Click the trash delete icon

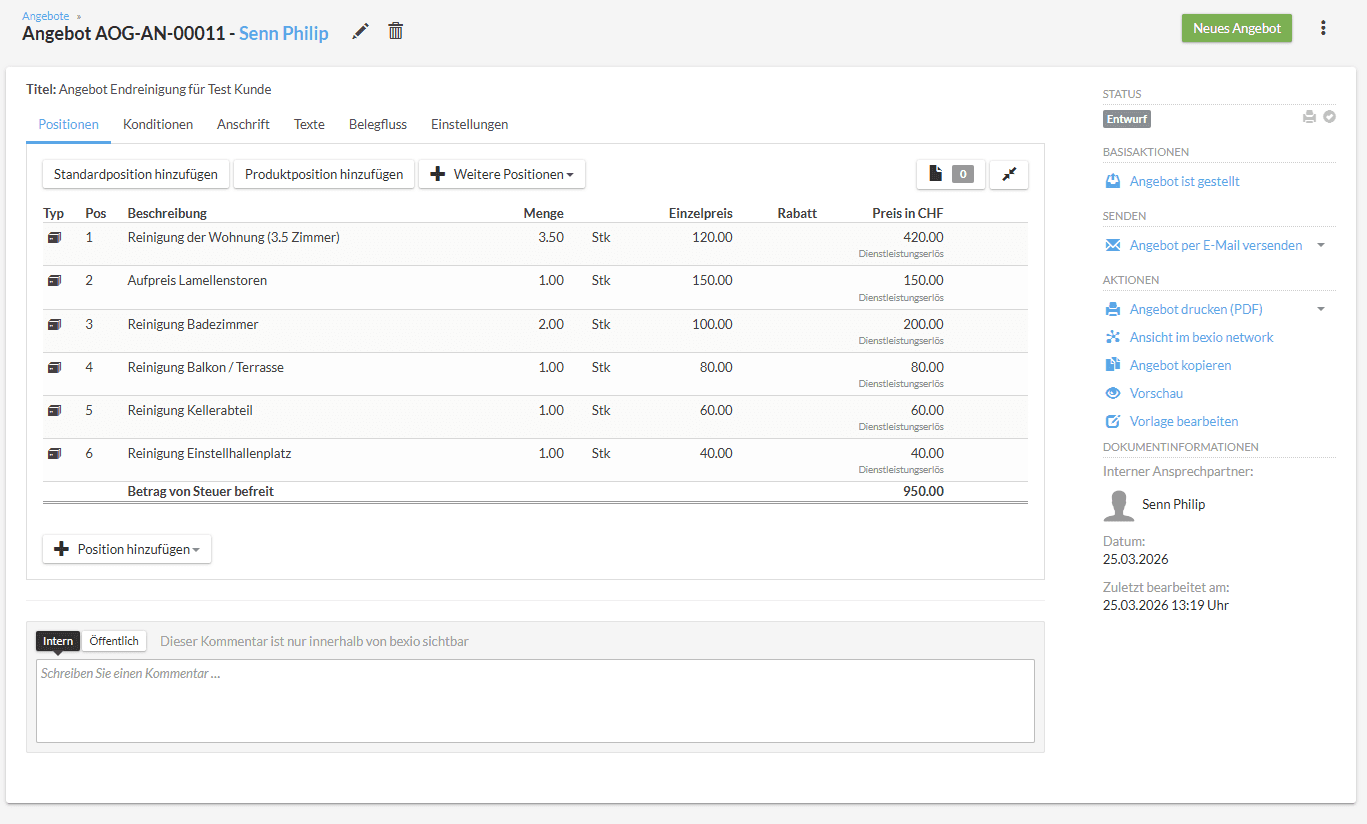tap(396, 31)
